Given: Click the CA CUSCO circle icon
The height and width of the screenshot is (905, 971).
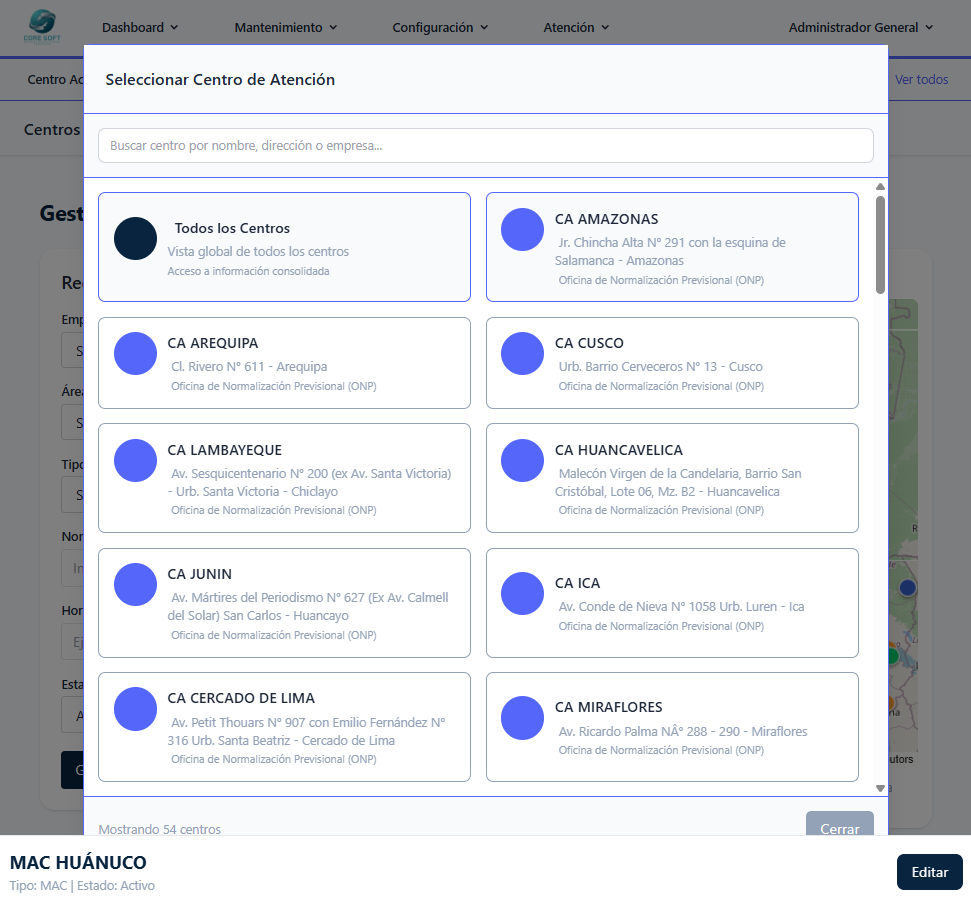Looking at the screenshot, I should (522, 354).
